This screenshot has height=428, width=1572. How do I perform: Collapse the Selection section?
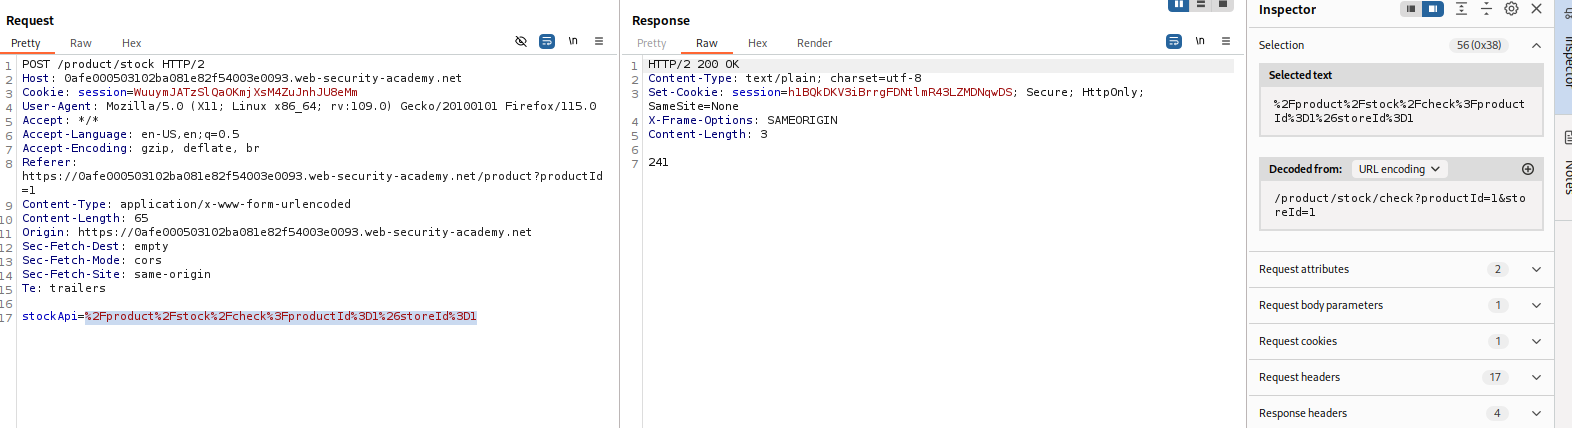tap(1536, 45)
